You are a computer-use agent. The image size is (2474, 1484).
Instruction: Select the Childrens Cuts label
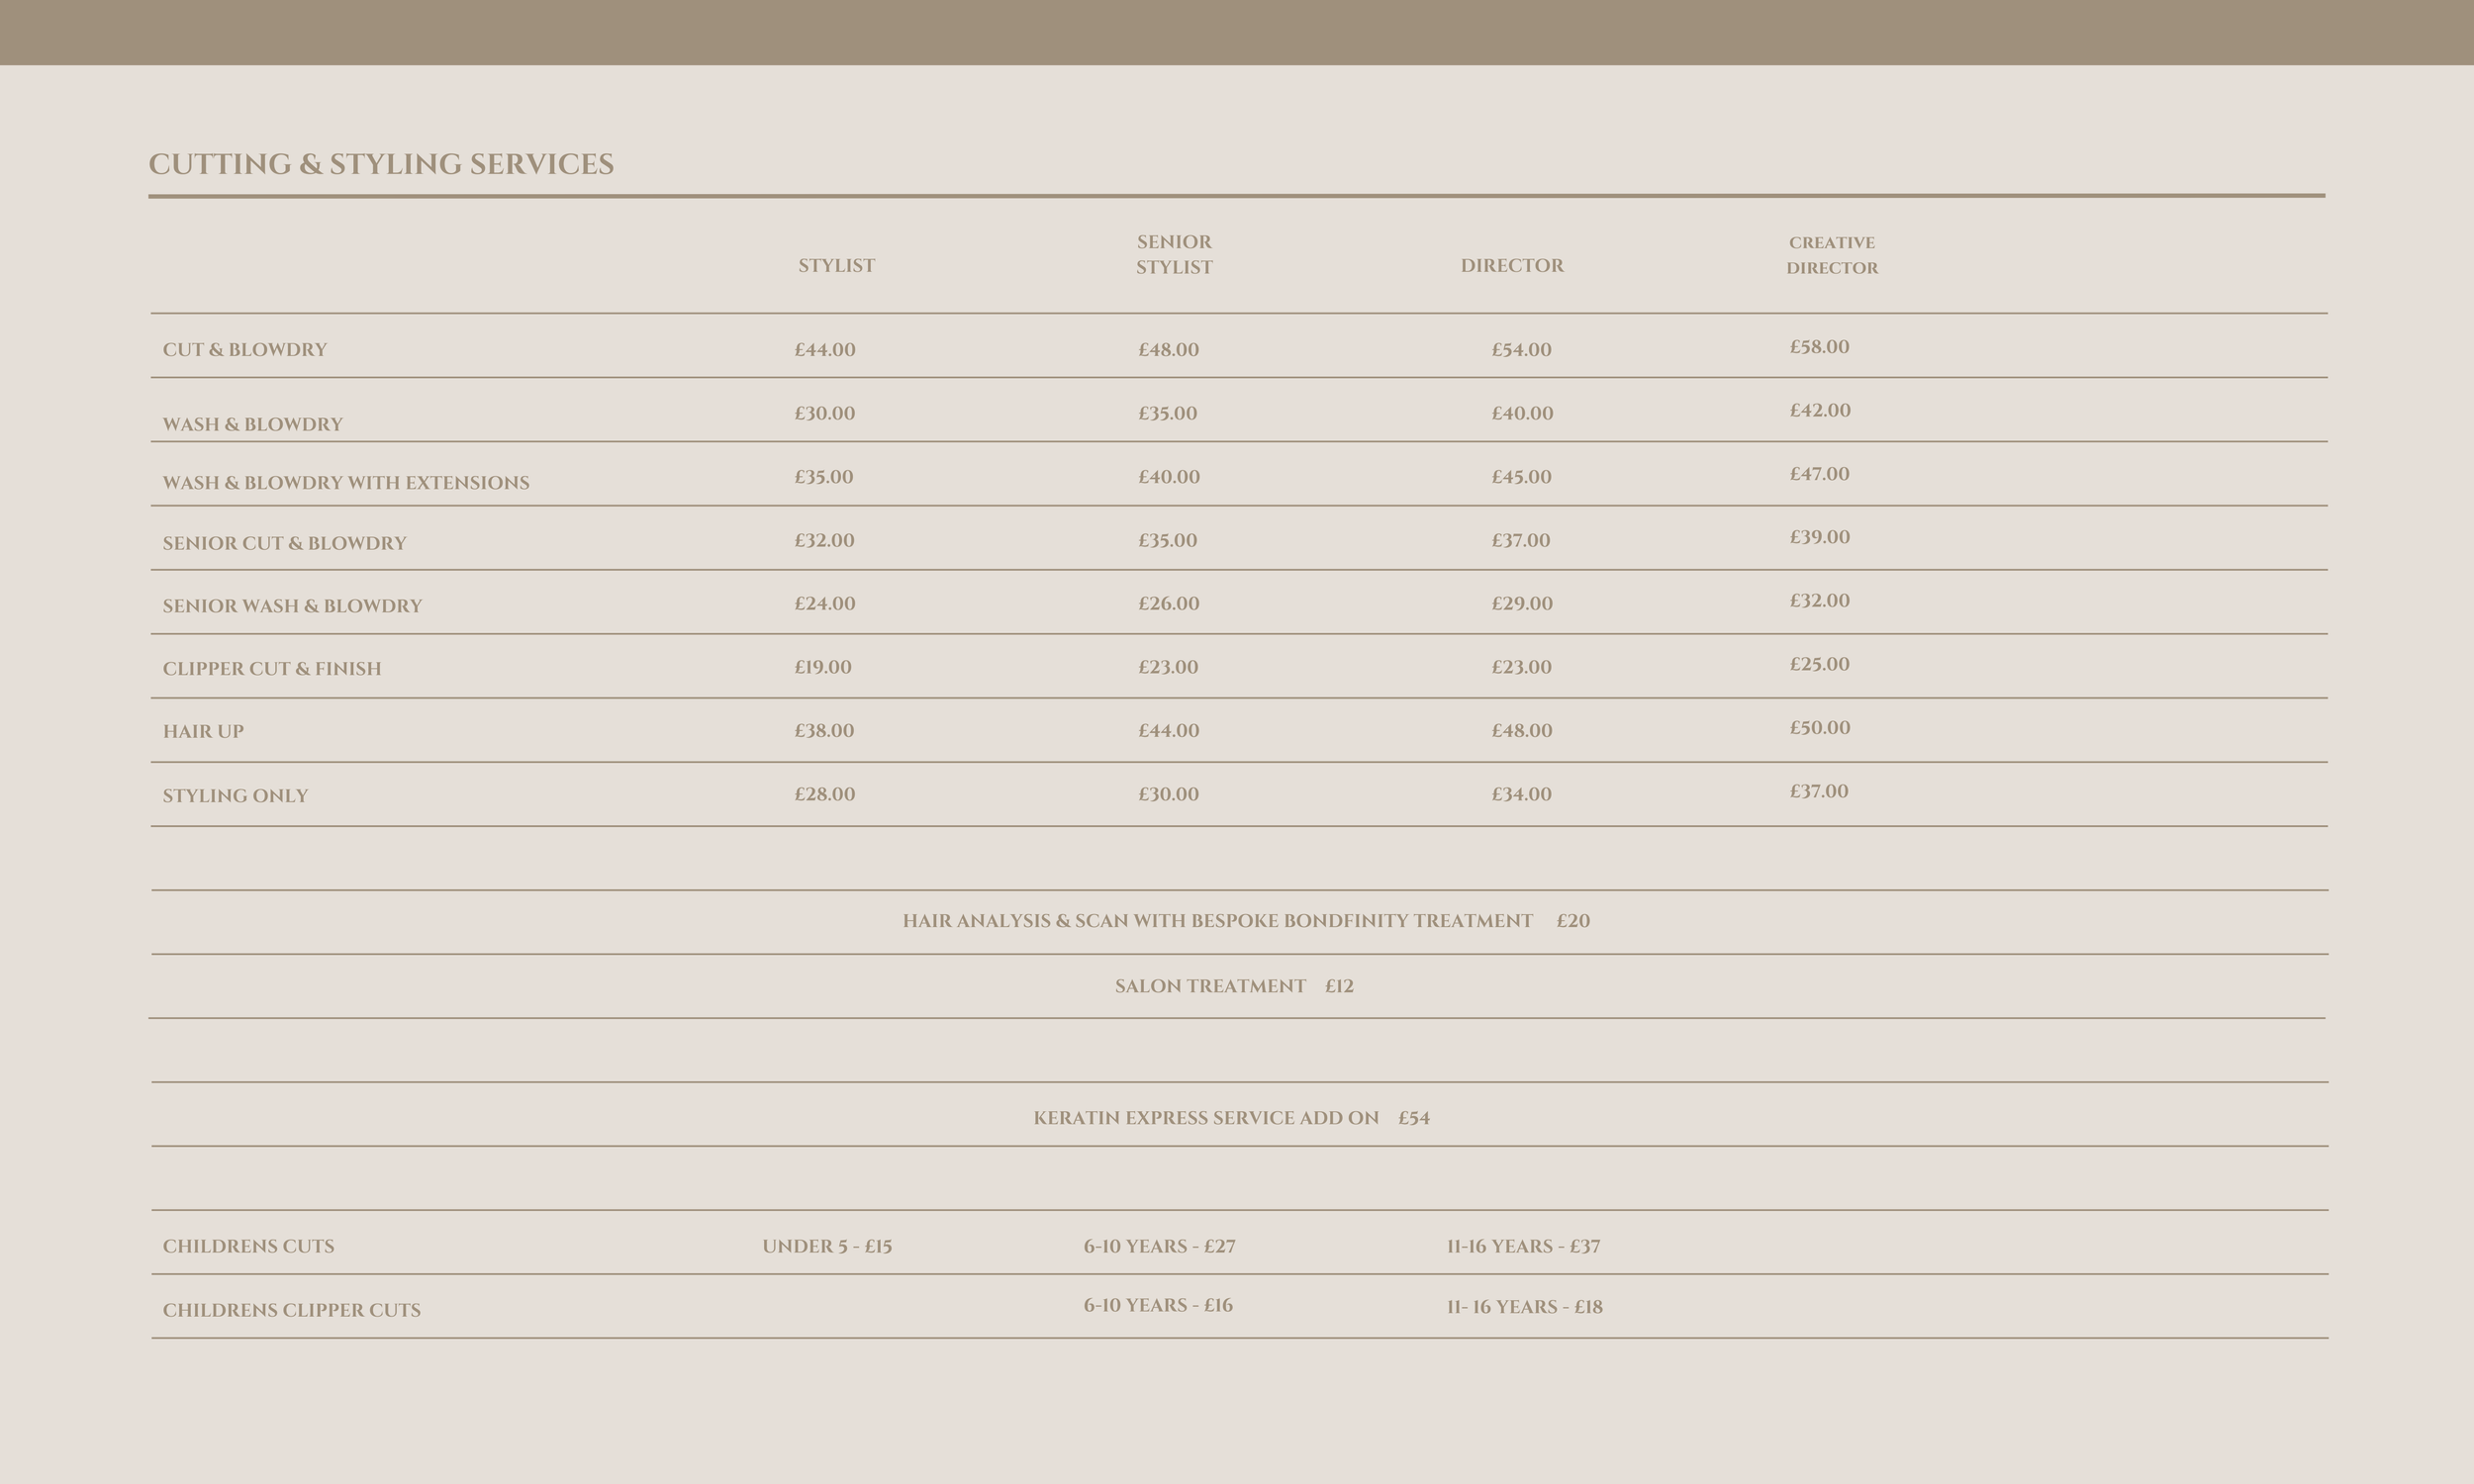[248, 1246]
